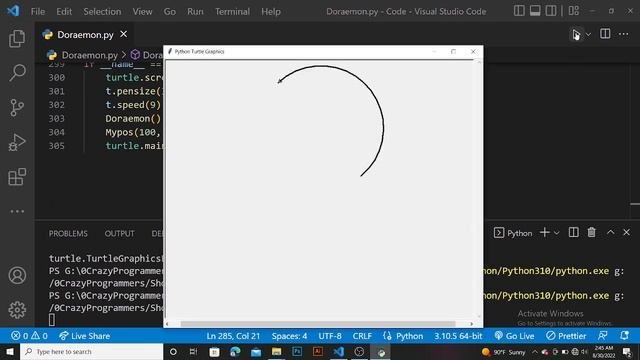Image resolution: width=640 pixels, height=360 pixels.
Task: Select interpreter 3.10.5 64-bit
Action: [458, 336]
